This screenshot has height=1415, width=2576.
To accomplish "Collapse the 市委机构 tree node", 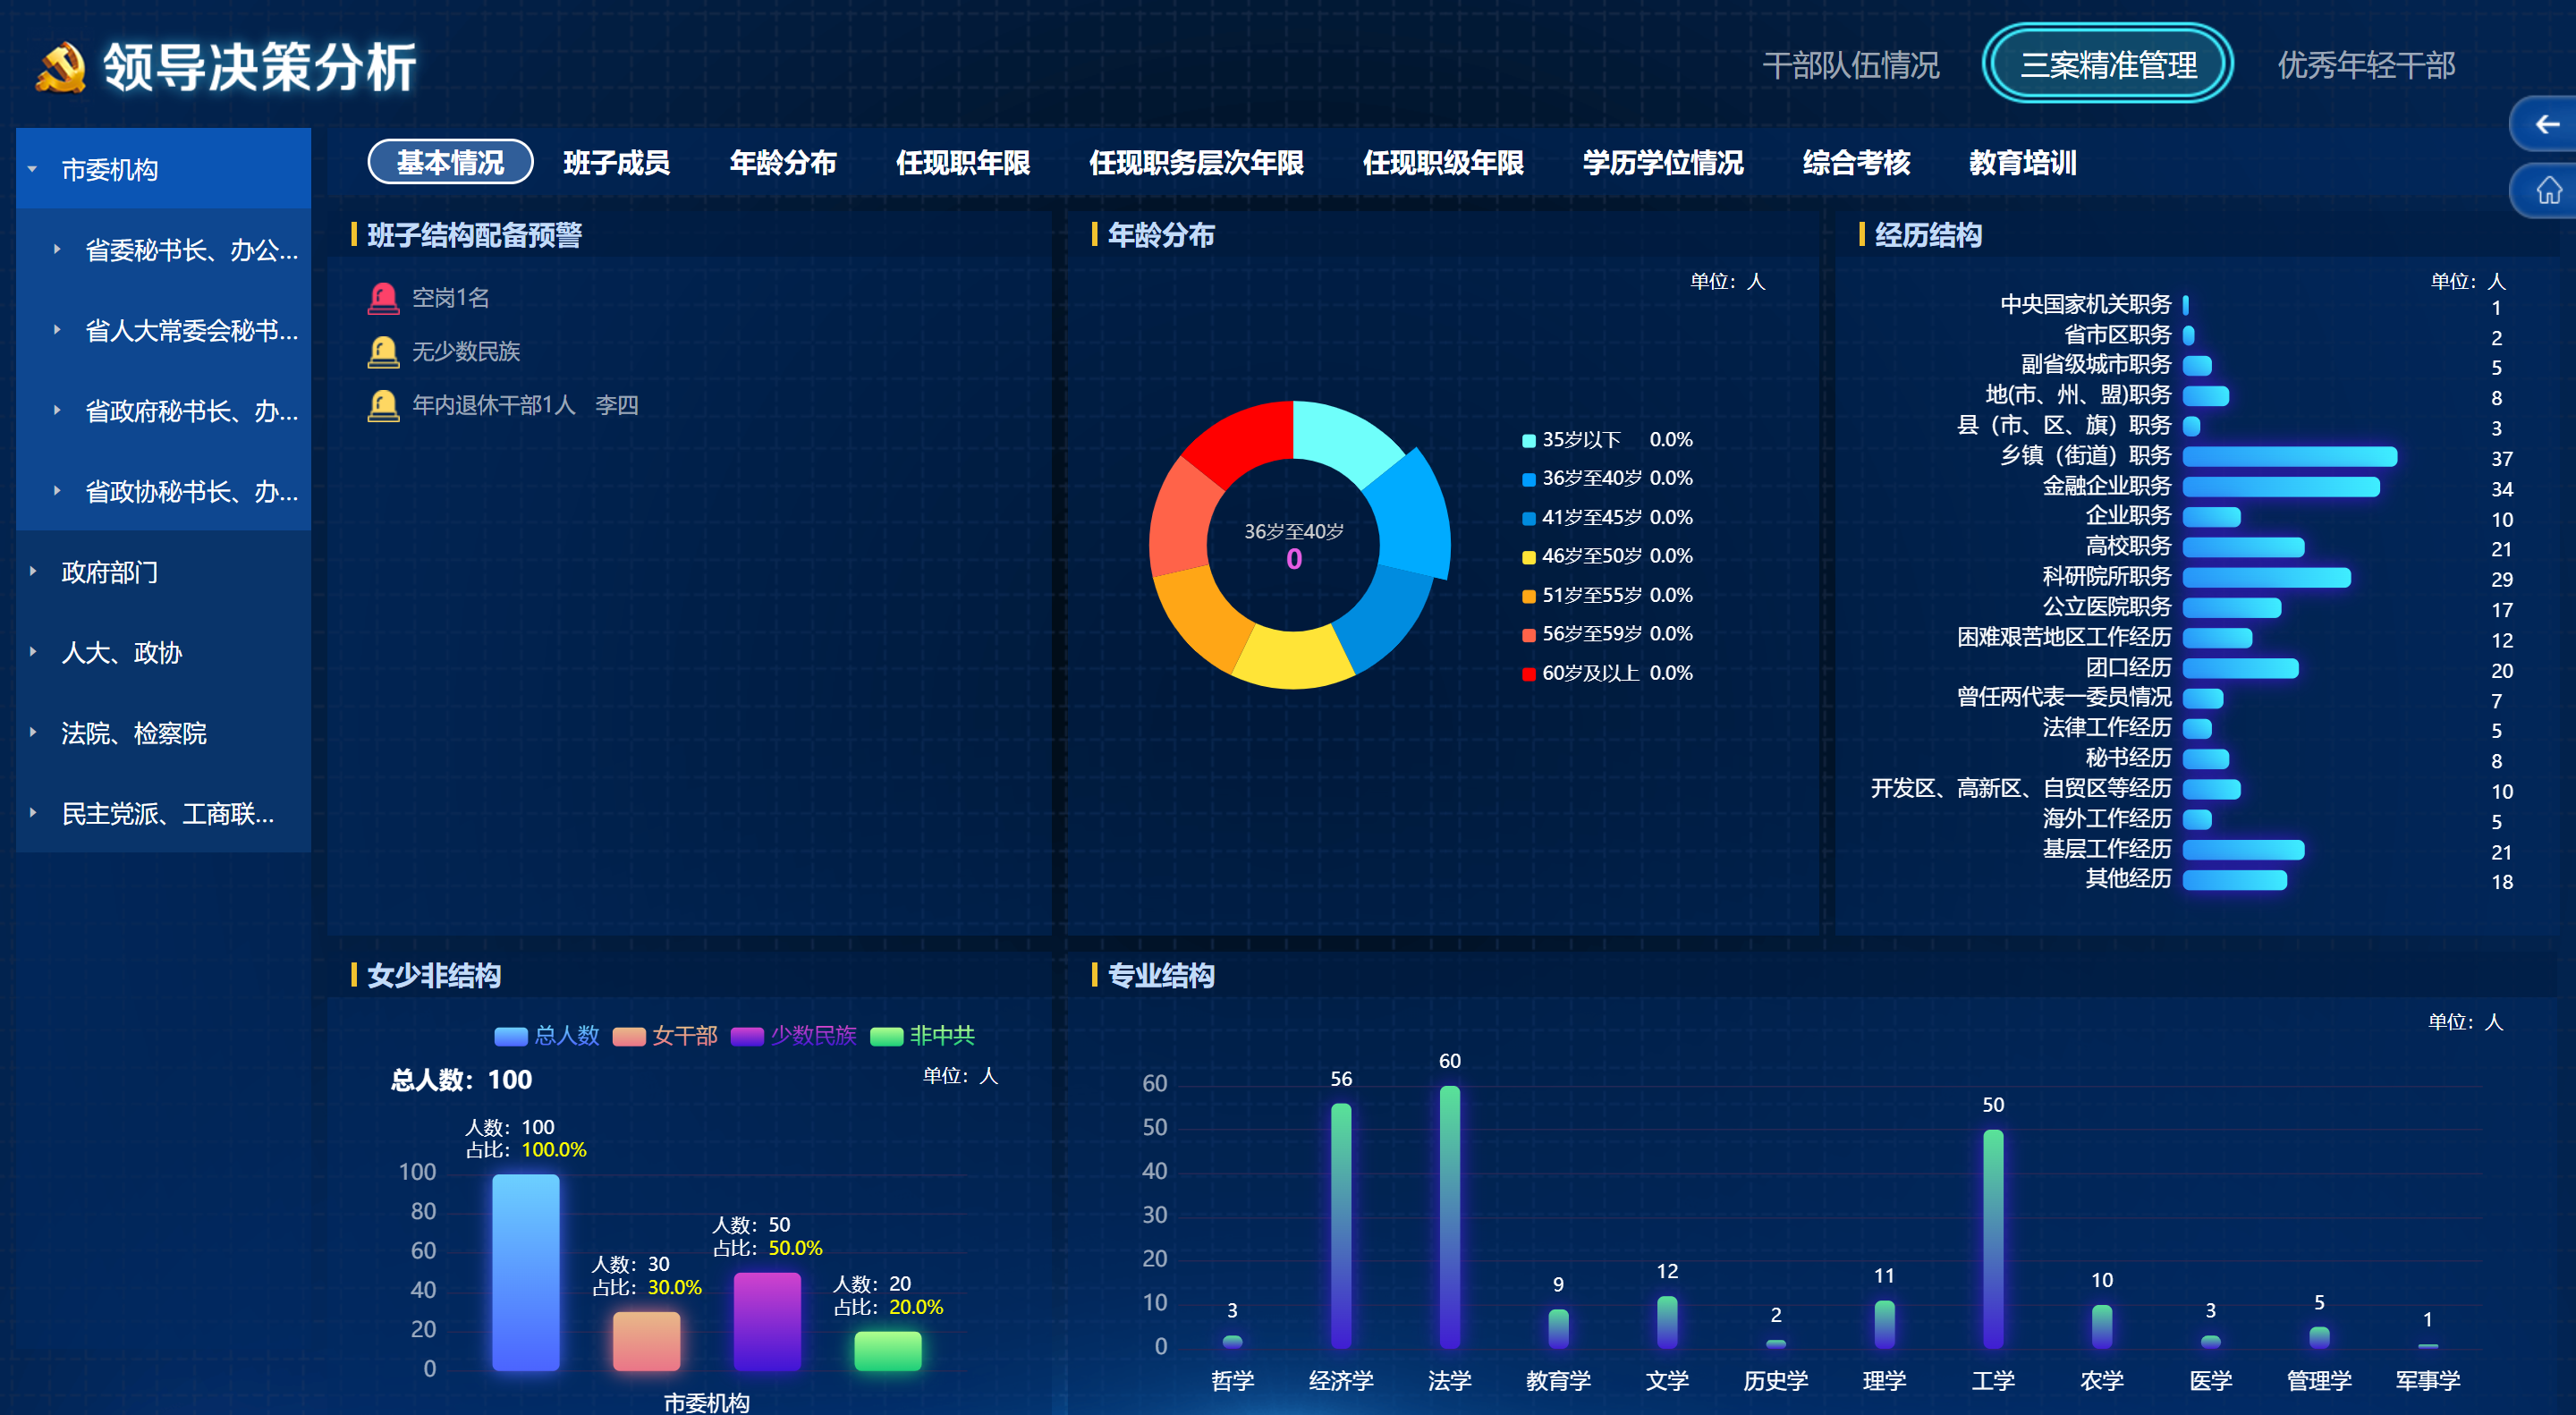I will [x=32, y=169].
